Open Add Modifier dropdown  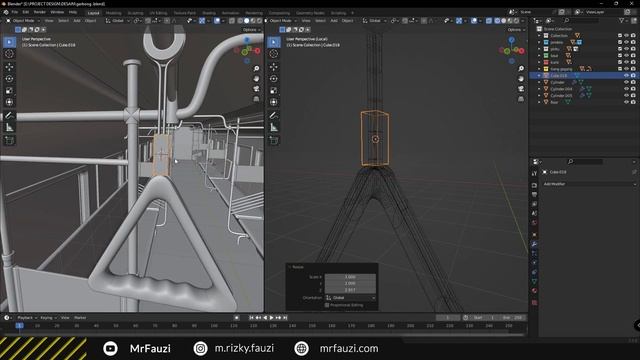[x=589, y=184]
